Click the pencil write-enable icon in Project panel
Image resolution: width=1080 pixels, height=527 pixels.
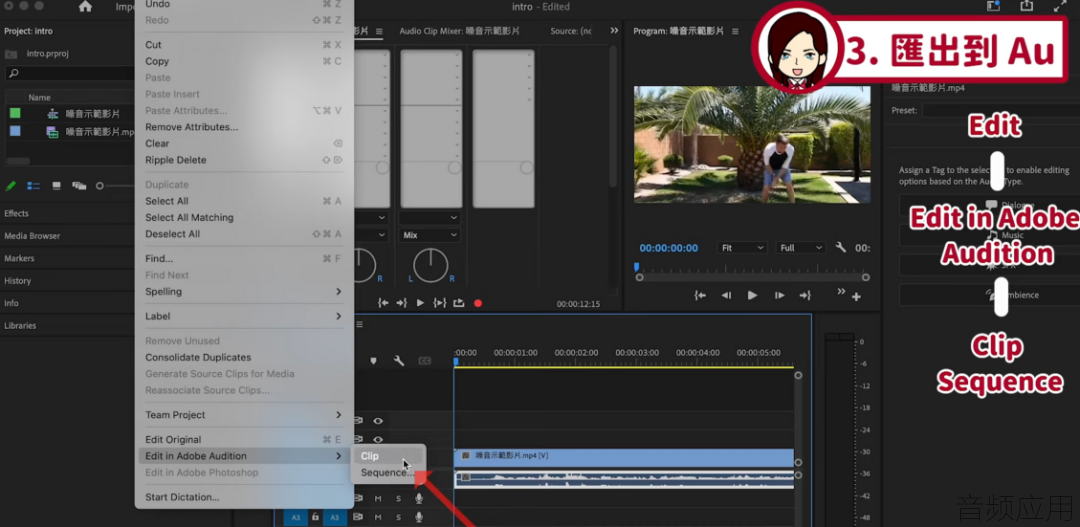click(11, 186)
